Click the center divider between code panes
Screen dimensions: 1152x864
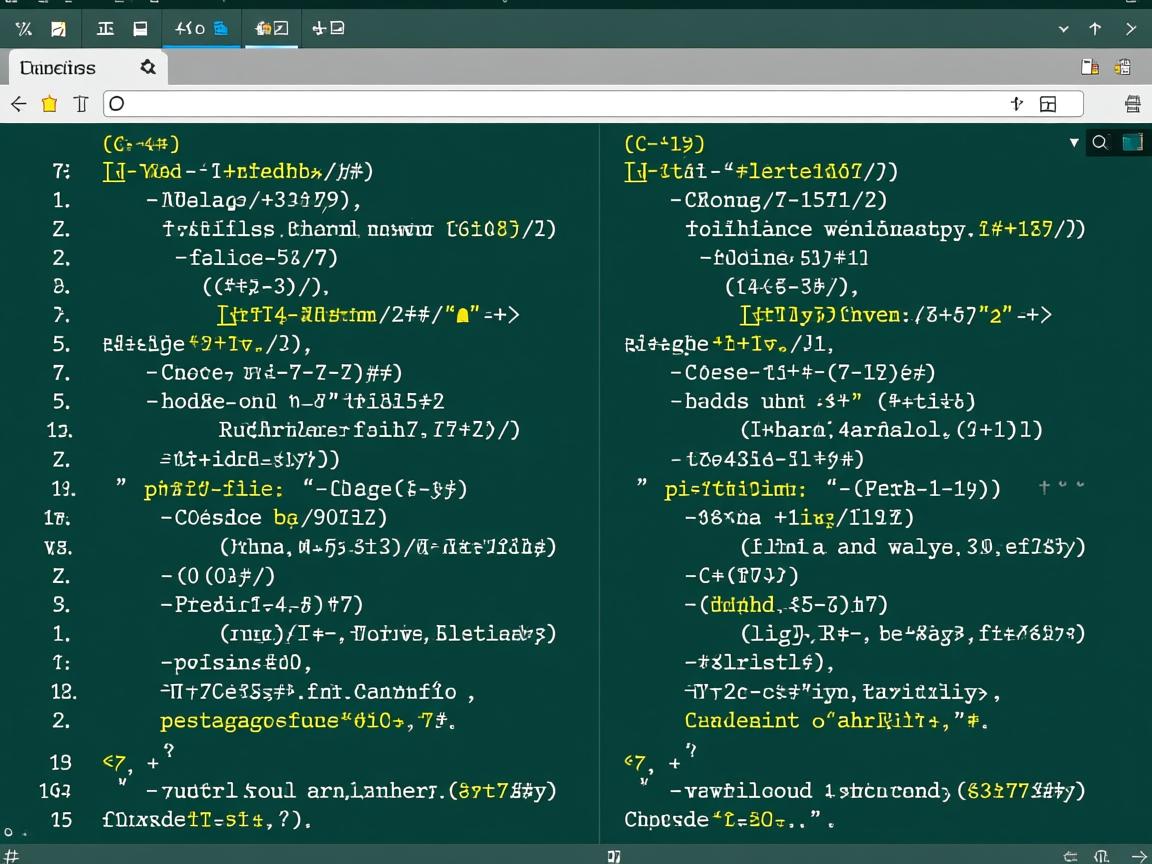click(598, 480)
